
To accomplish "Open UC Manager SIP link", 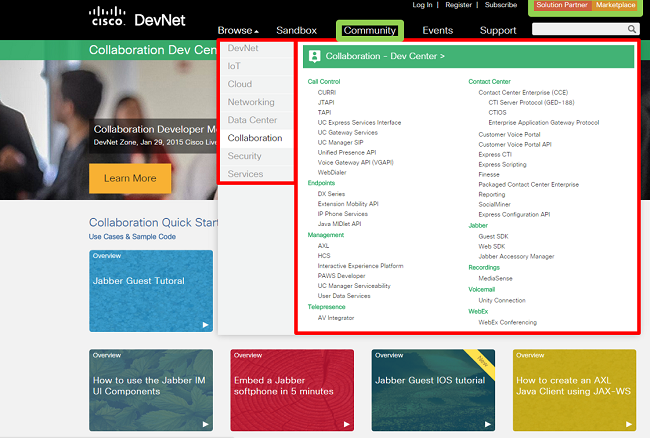I will (x=340, y=143).
